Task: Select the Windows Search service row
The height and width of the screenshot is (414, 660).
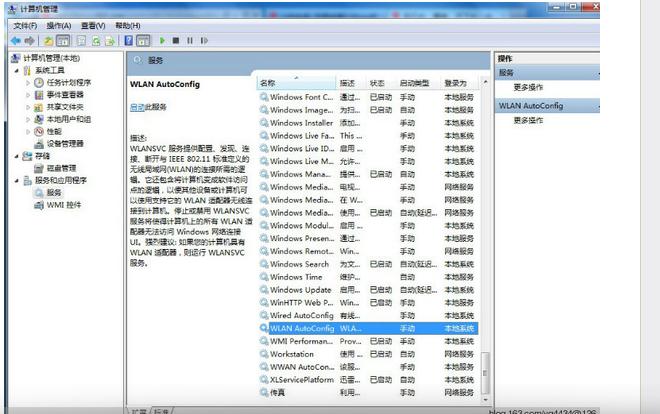Action: click(368, 264)
